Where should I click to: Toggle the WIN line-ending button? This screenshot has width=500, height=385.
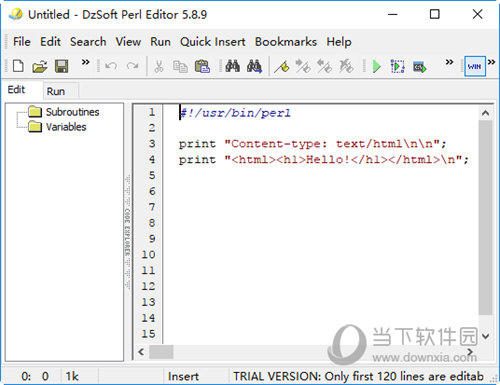tap(475, 66)
